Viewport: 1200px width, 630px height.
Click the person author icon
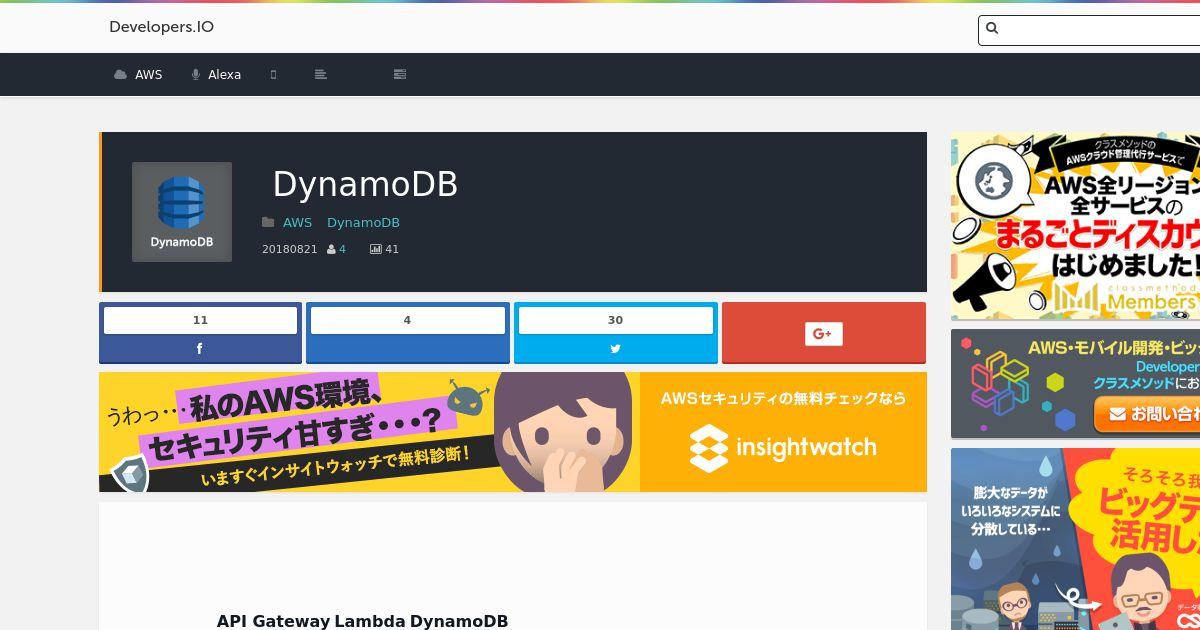point(331,250)
